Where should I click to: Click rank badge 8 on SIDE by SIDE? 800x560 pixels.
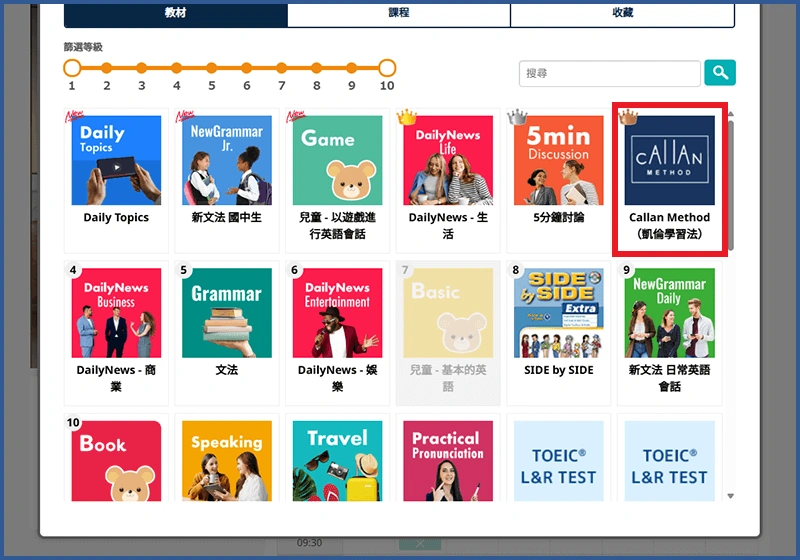click(x=516, y=270)
